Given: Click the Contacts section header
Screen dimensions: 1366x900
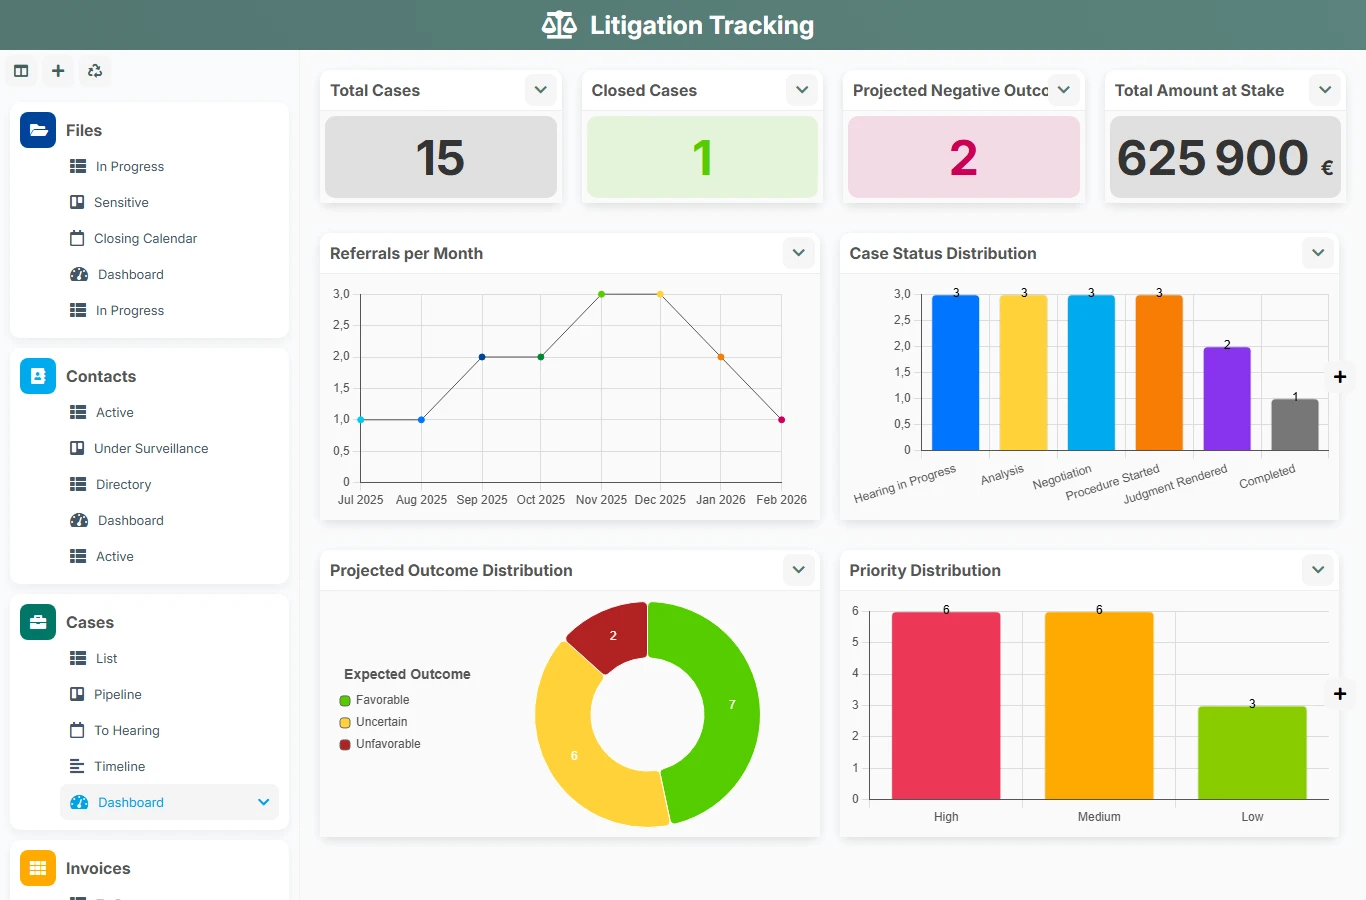Looking at the screenshot, I should (x=101, y=376).
